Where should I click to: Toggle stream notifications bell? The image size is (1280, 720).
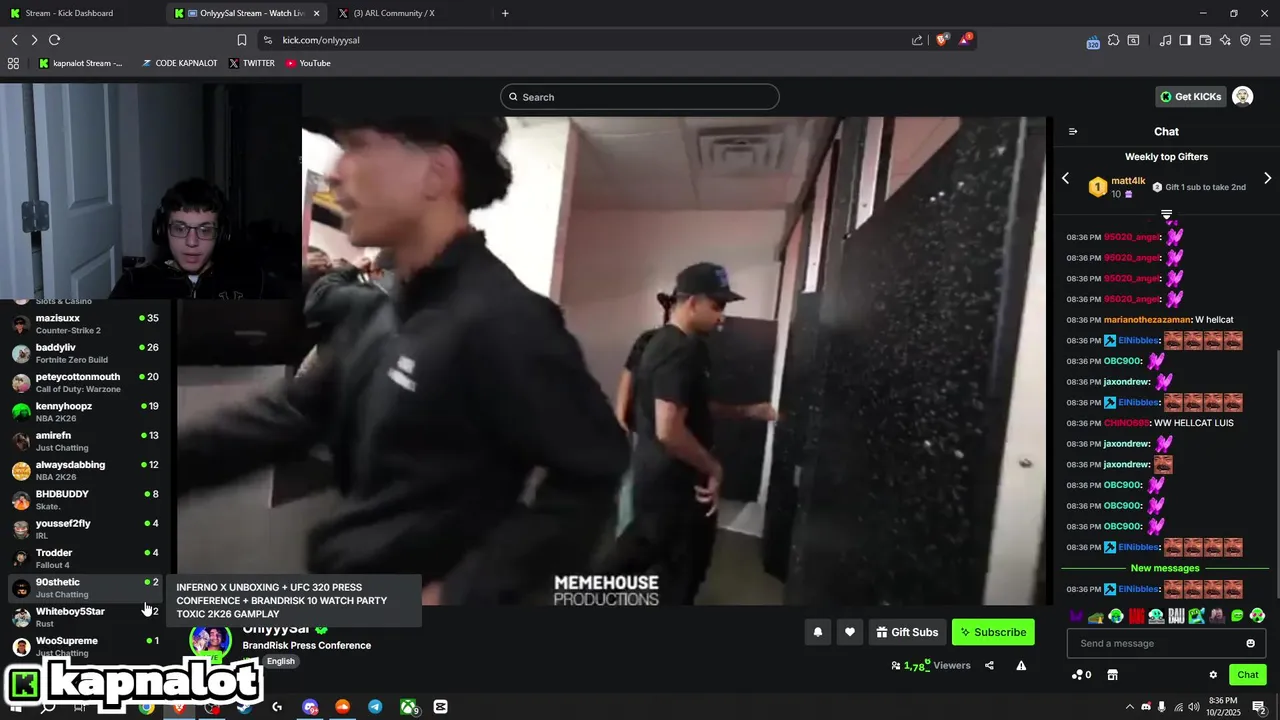(x=818, y=632)
